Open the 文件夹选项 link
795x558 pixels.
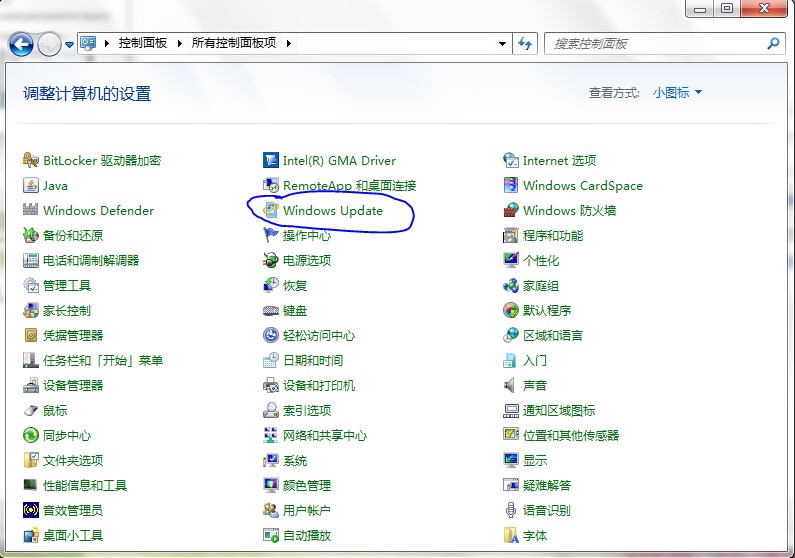click(x=73, y=461)
